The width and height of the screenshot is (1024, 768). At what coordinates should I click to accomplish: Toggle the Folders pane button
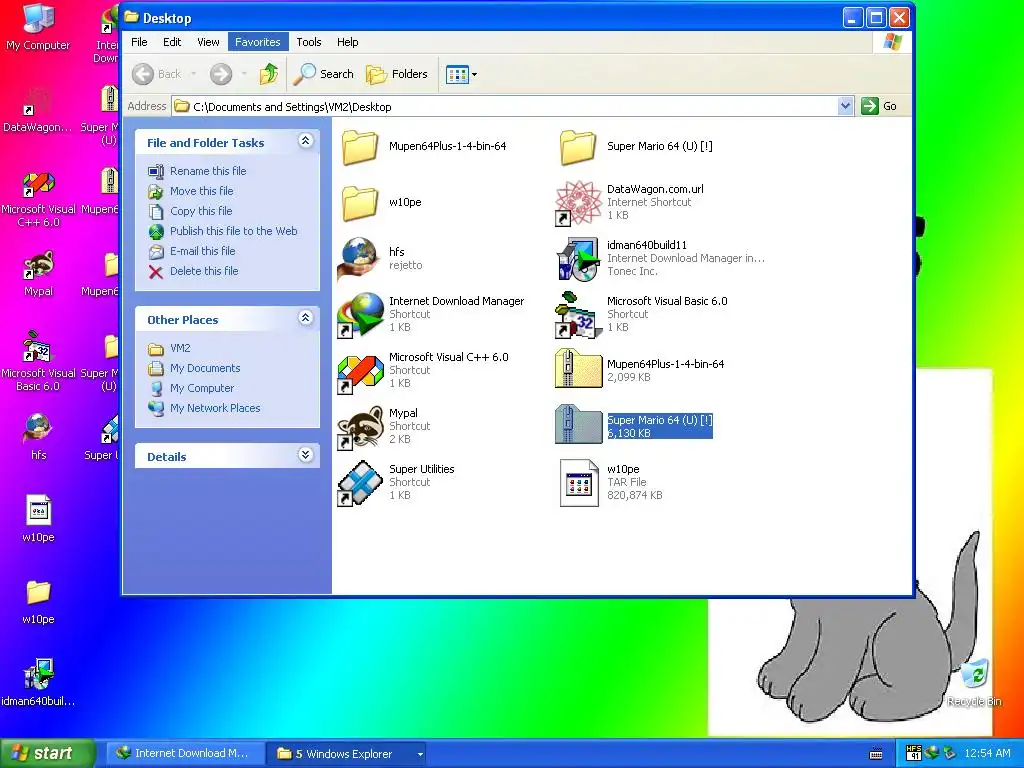396,74
